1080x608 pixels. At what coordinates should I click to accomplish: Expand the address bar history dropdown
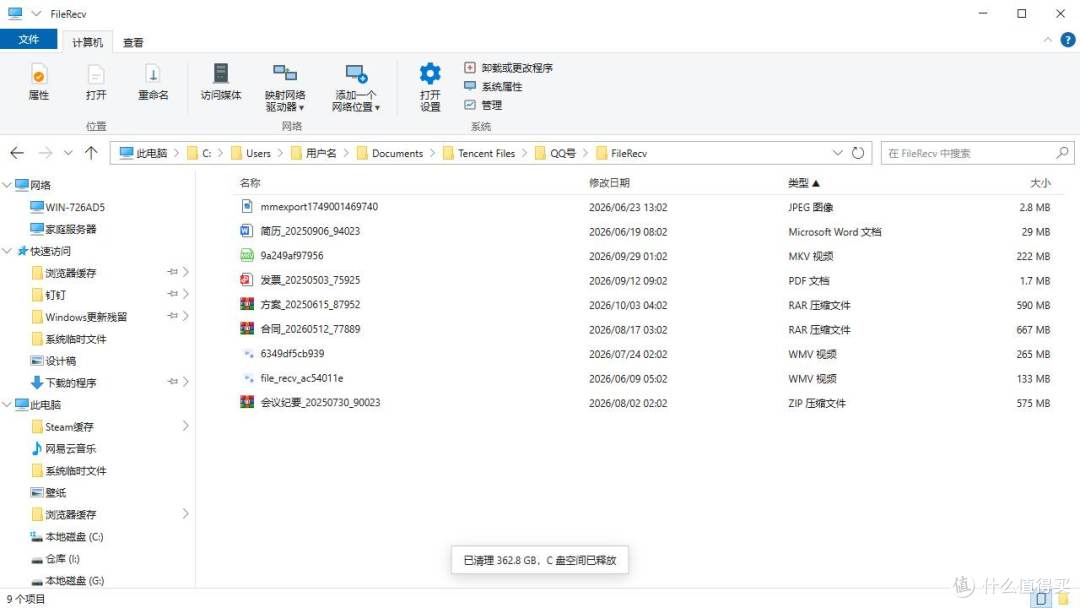(x=837, y=153)
